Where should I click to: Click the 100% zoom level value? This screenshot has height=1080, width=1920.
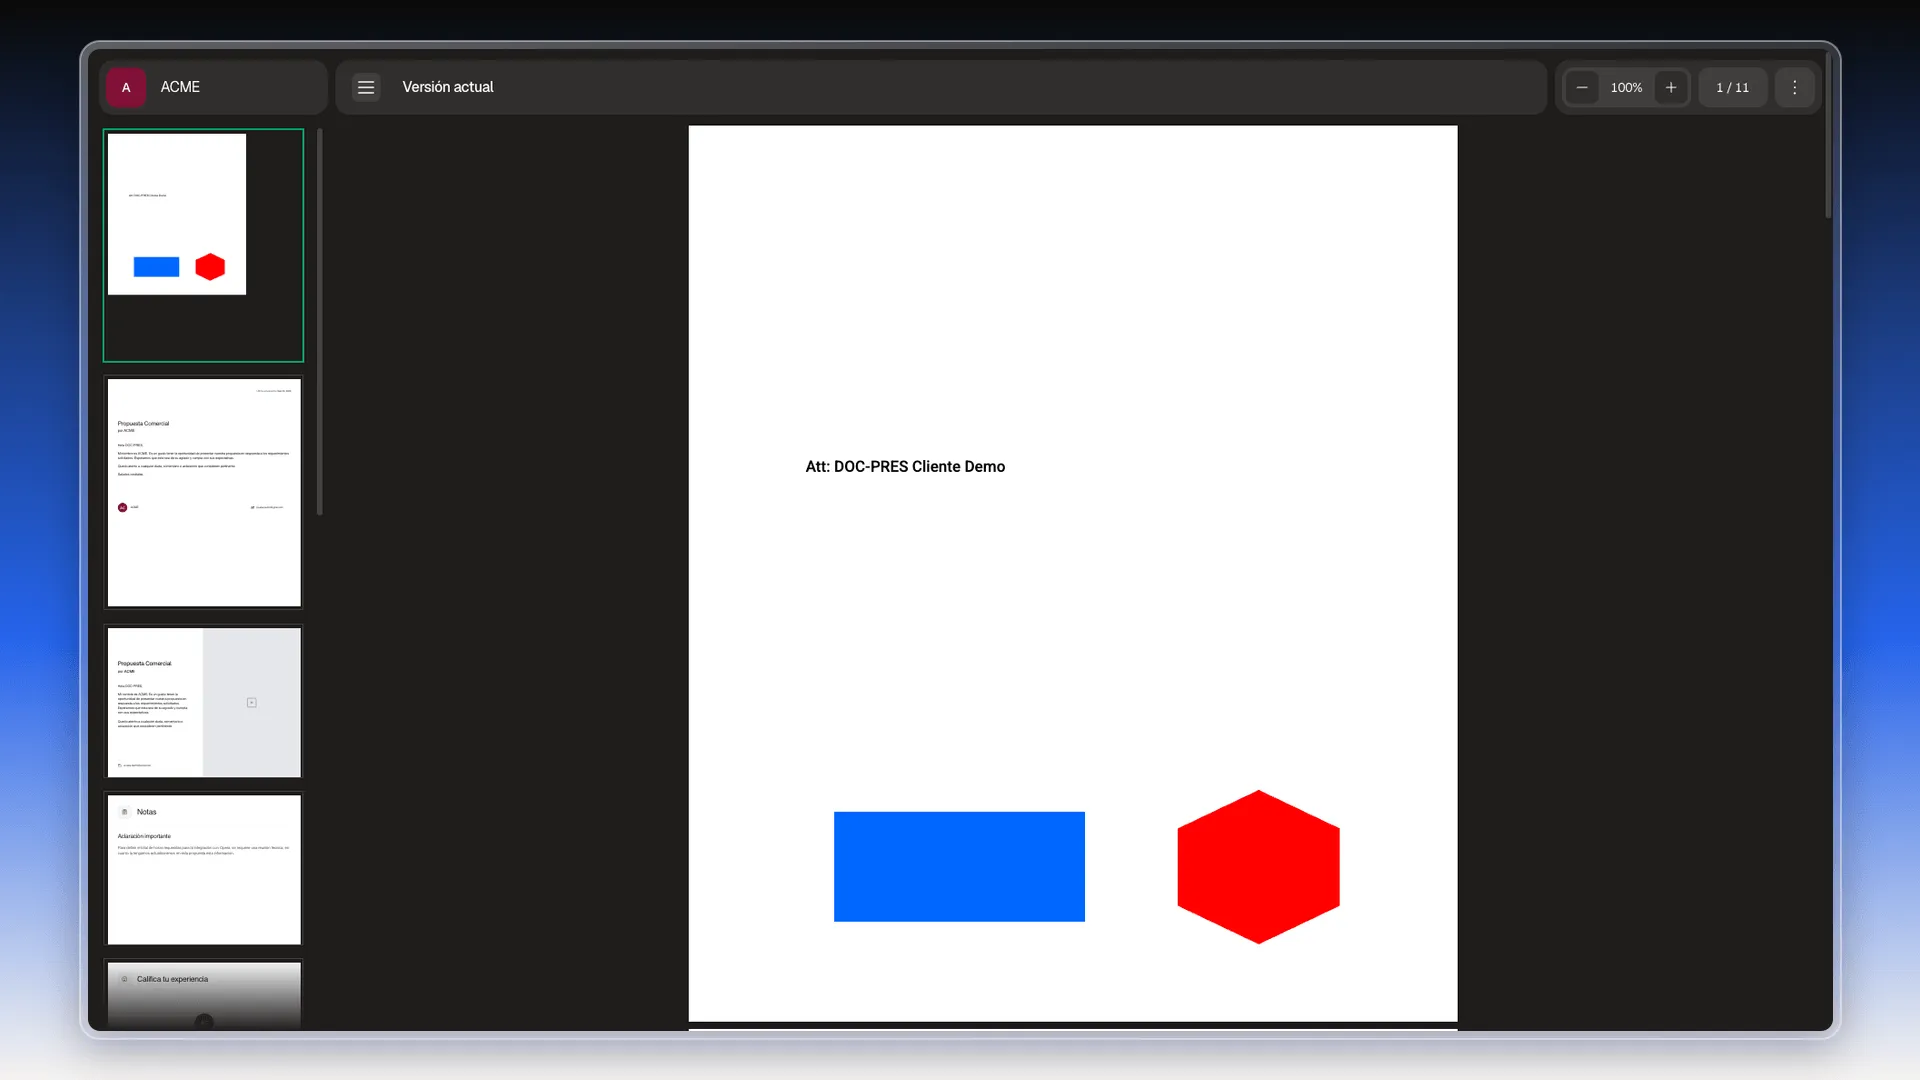pos(1626,88)
